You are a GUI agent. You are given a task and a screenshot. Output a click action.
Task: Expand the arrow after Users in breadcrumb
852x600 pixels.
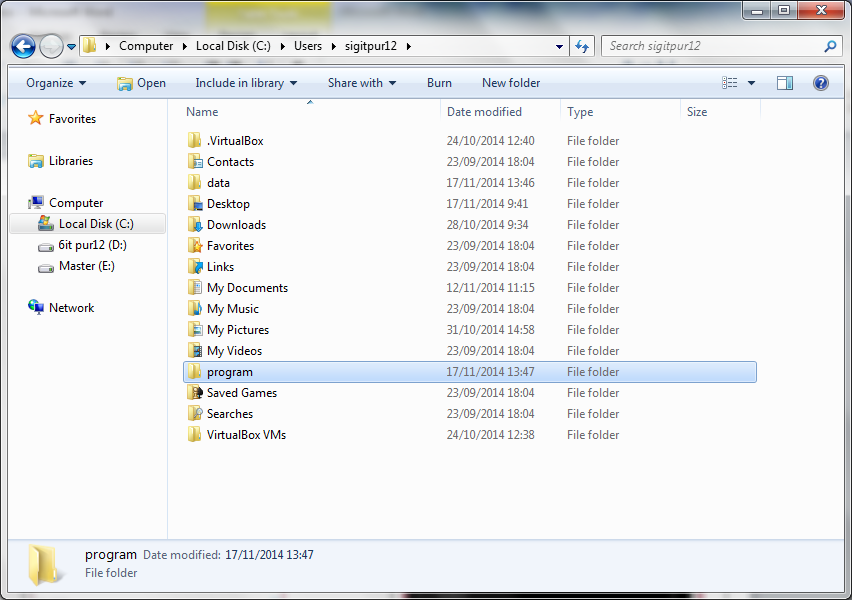pyautogui.click(x=334, y=46)
